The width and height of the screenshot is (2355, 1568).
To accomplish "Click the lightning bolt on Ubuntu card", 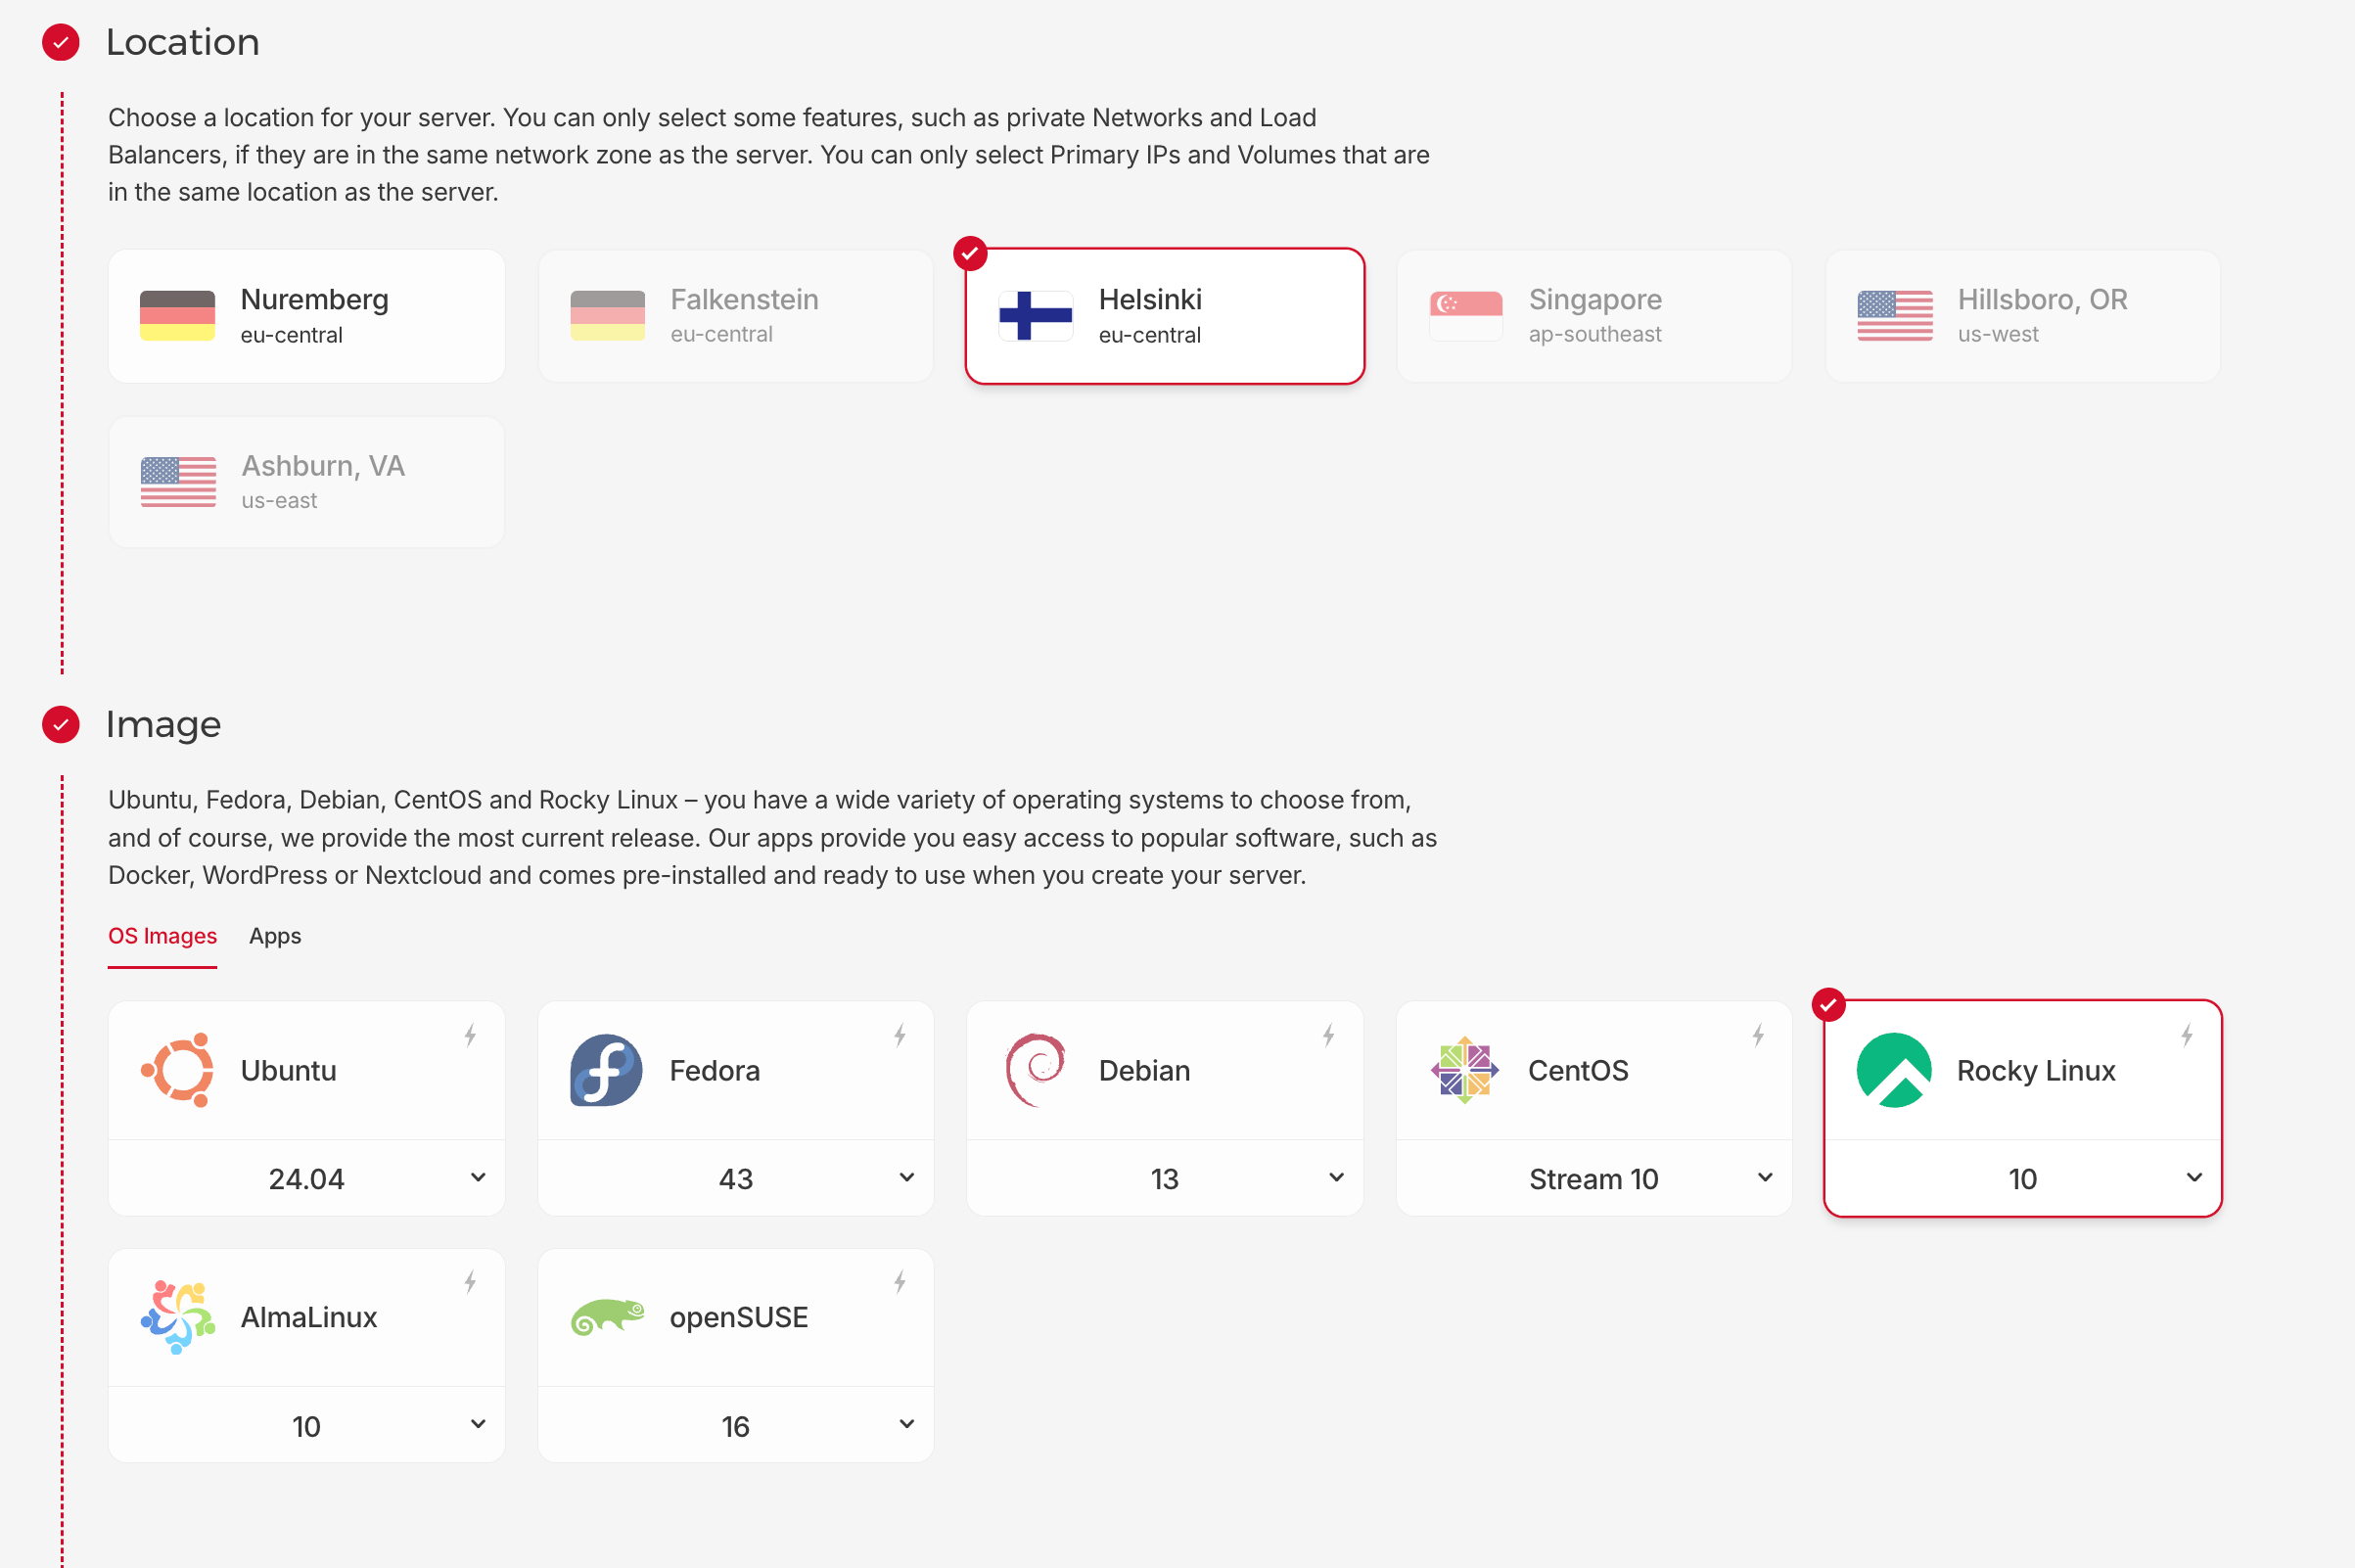I will [x=470, y=1036].
